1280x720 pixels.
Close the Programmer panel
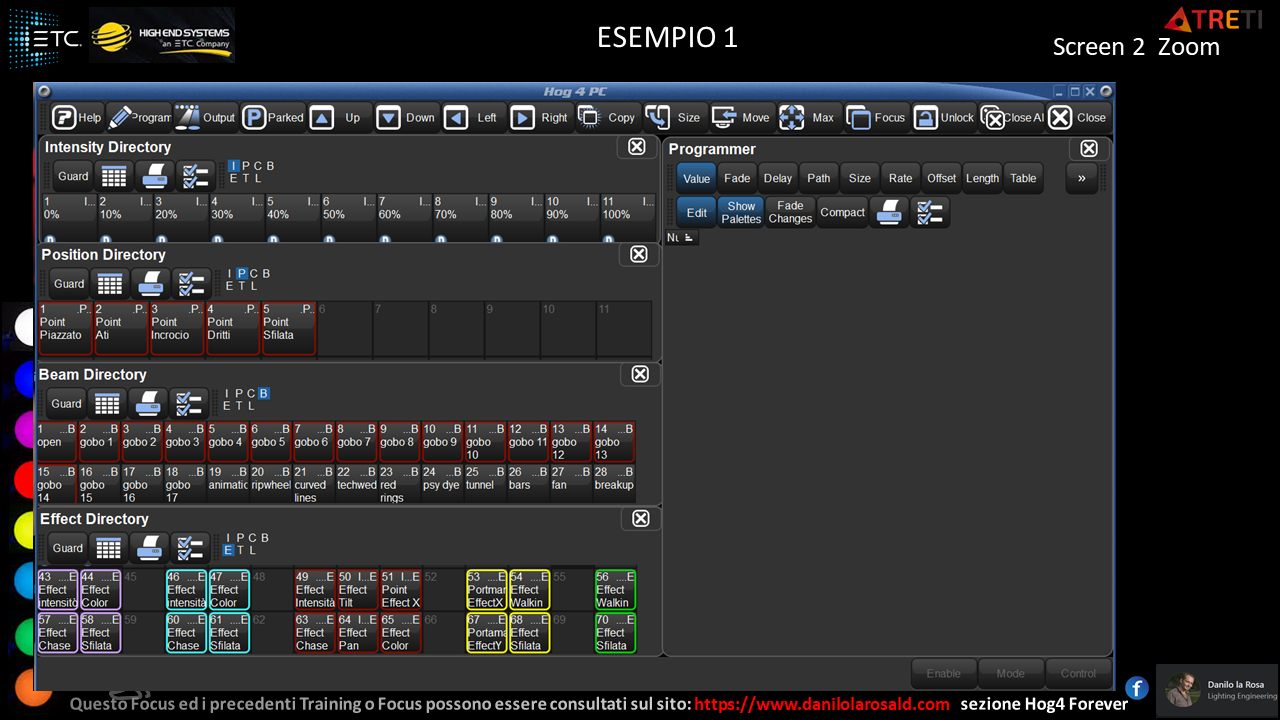pyautogui.click(x=1089, y=149)
